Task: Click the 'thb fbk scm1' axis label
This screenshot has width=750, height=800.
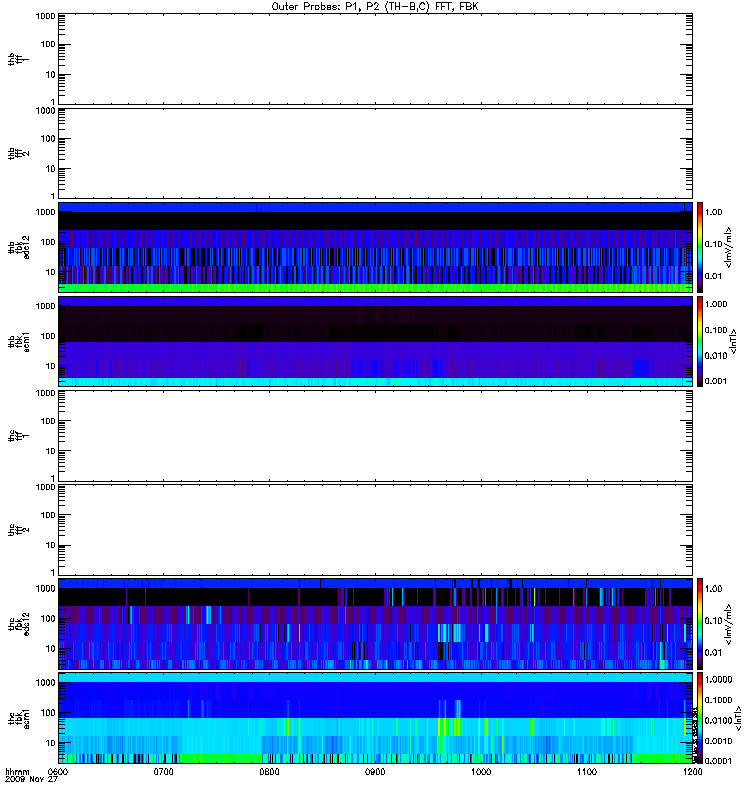Action: (18, 342)
